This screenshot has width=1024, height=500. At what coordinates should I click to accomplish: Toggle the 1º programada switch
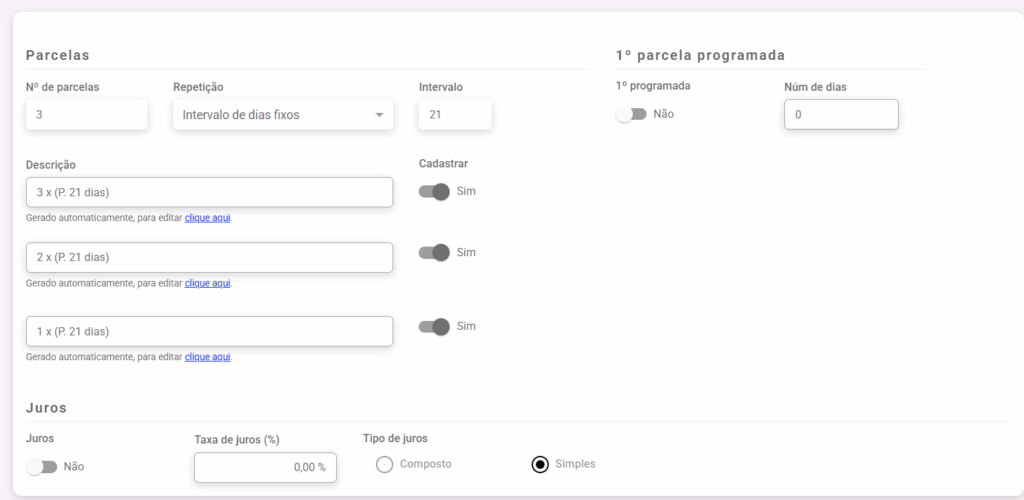click(632, 114)
